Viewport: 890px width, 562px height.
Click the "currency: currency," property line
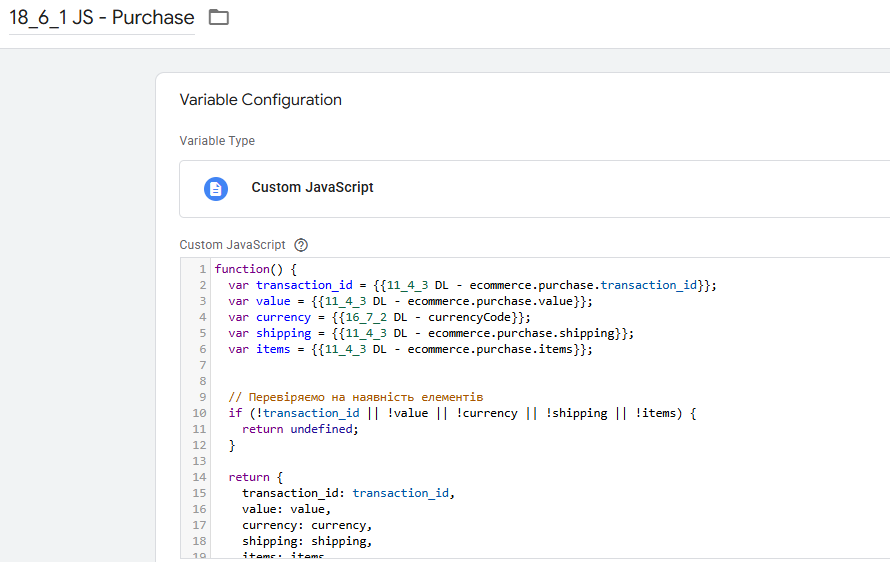pyautogui.click(x=307, y=525)
